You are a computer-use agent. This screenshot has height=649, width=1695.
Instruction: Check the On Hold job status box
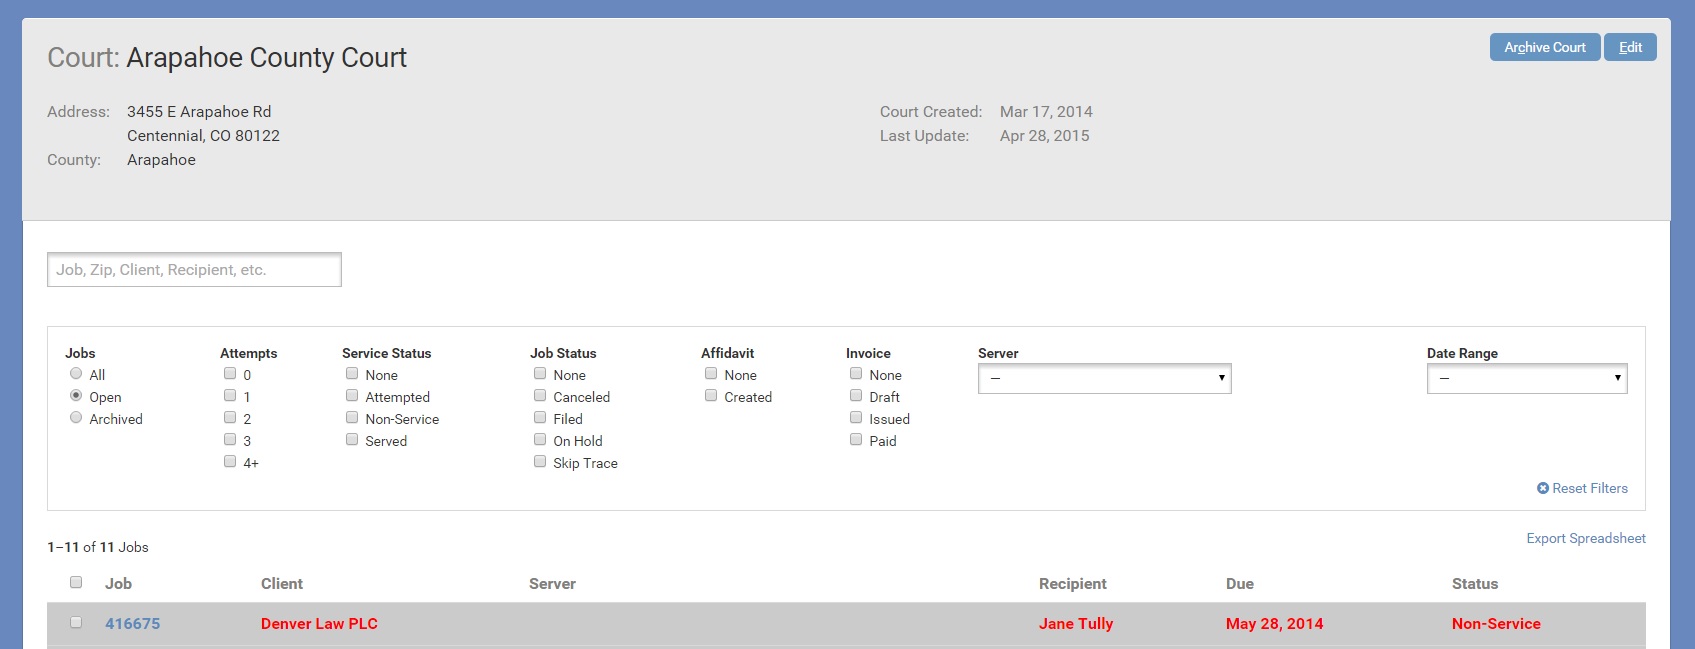(x=540, y=440)
